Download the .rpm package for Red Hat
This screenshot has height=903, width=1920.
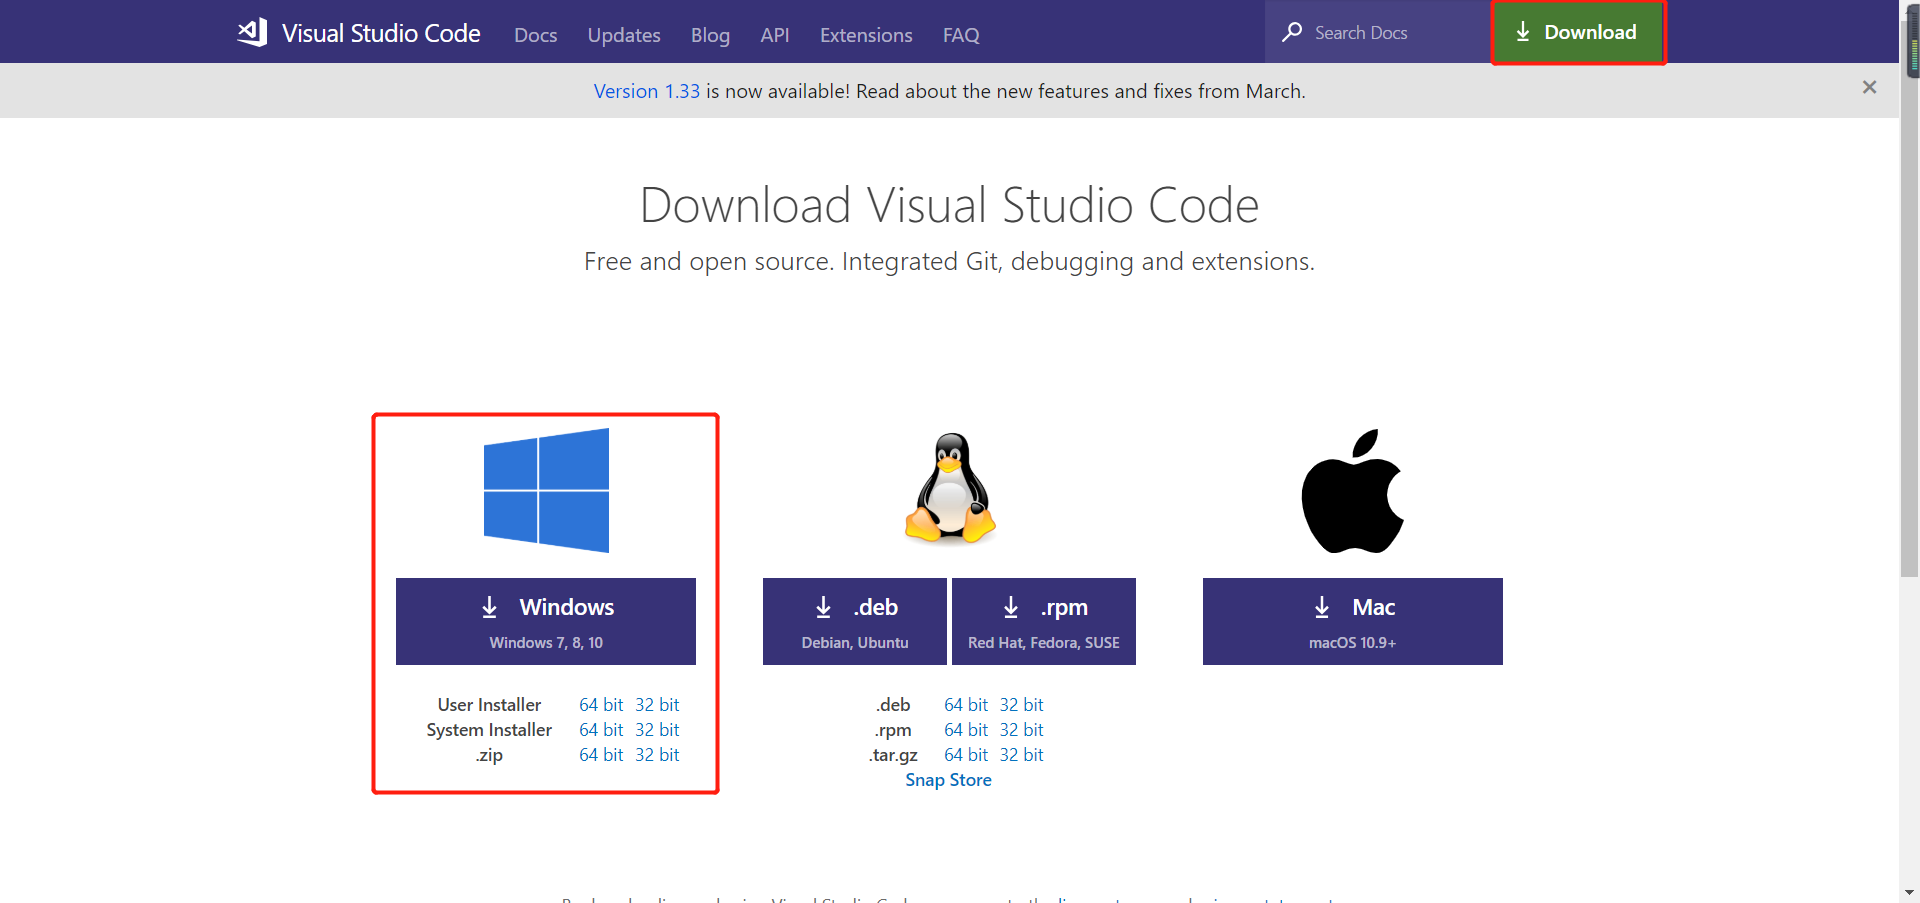[x=1044, y=621]
